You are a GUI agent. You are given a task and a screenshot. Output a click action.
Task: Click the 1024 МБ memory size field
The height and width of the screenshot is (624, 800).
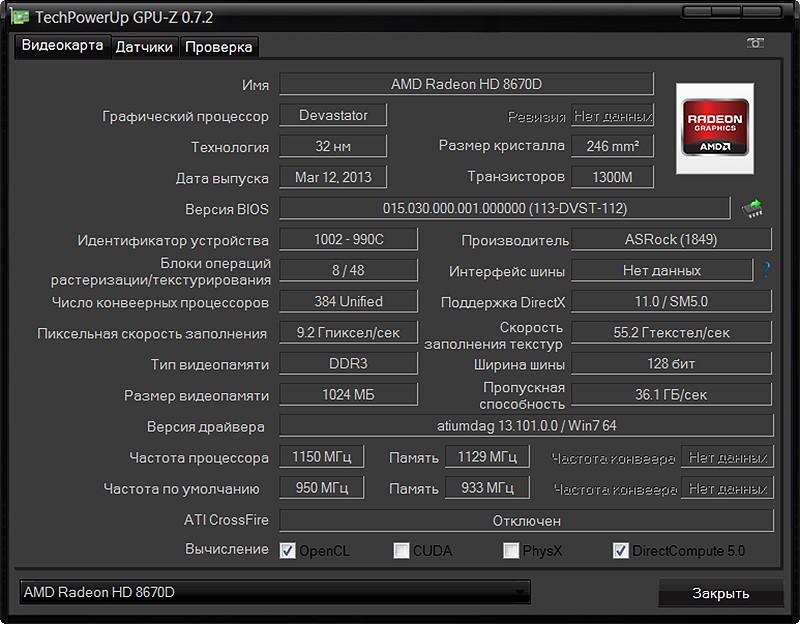tap(348, 394)
